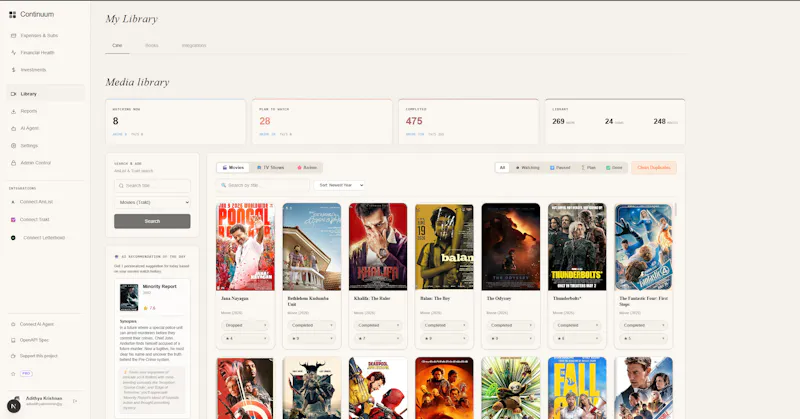The image size is (800, 419).
Task: Switch media type to TV Shows
Action: pyautogui.click(x=270, y=167)
